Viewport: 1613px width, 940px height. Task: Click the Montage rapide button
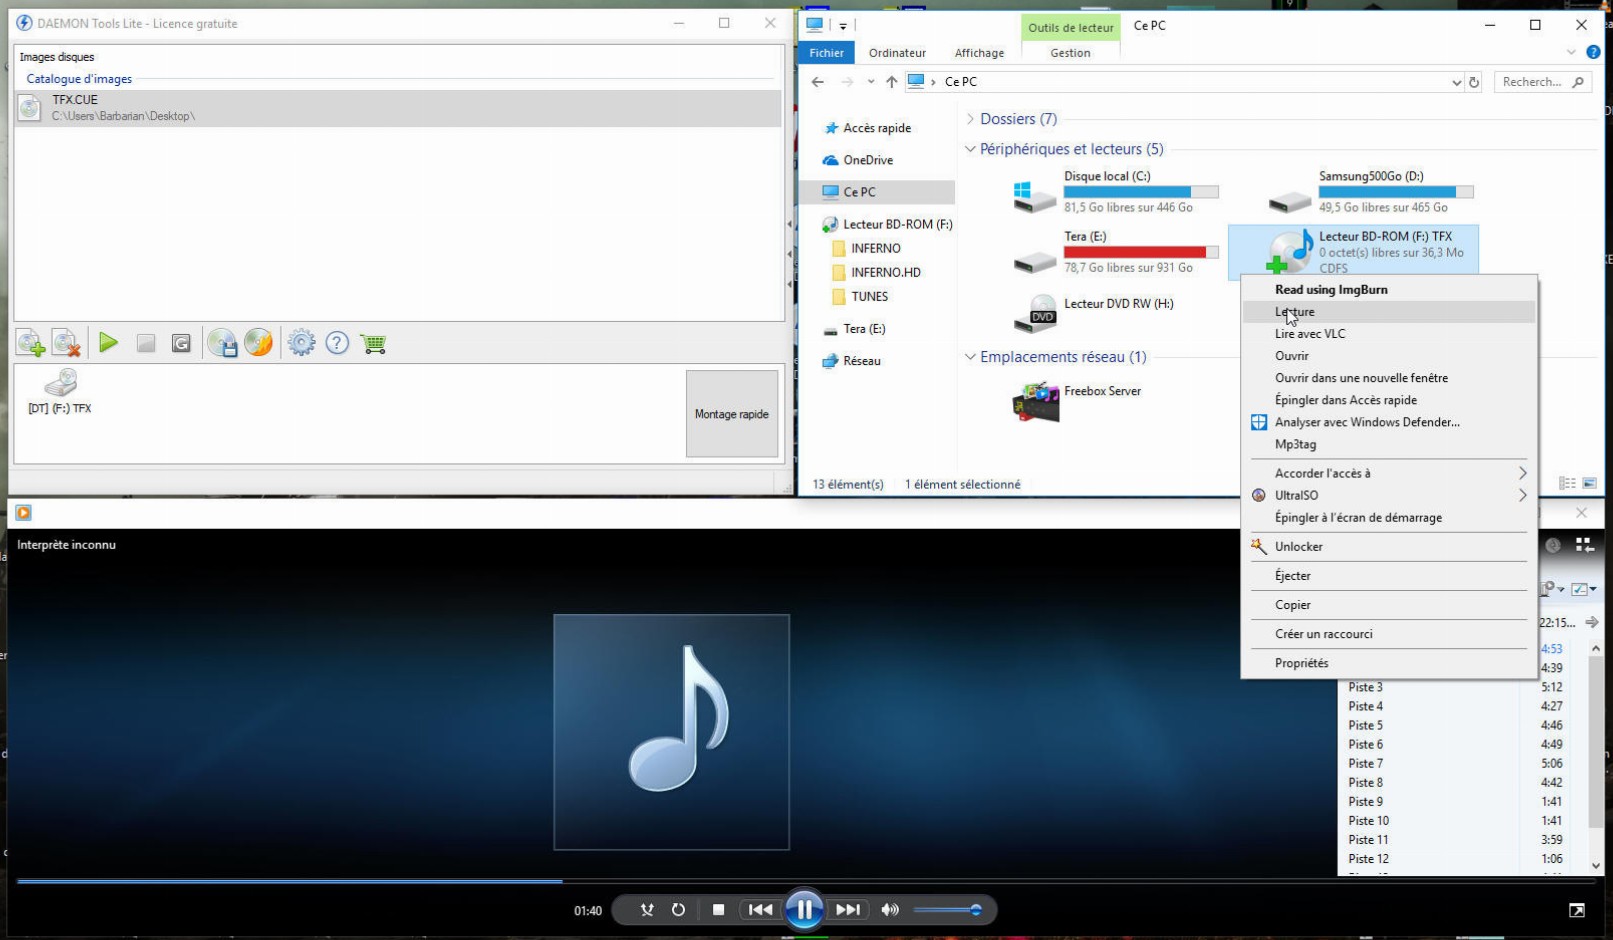(x=732, y=414)
